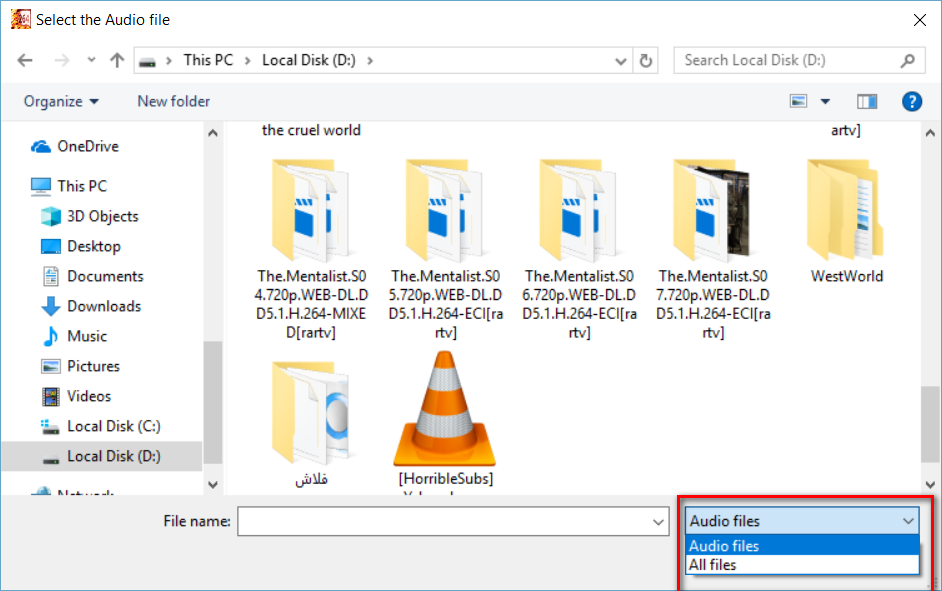The image size is (942, 591).
Task: Select The.Mentalist.S04 folder
Action: (x=310, y=250)
